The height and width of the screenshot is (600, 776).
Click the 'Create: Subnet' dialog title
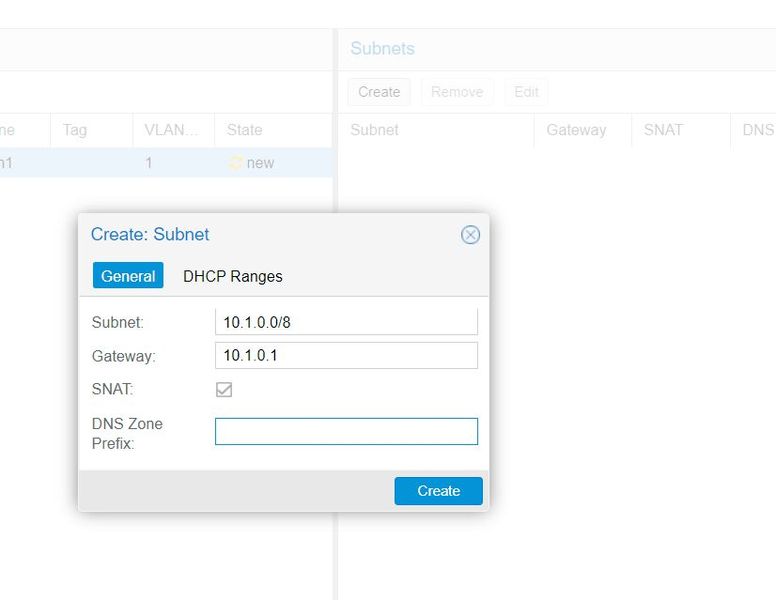pos(150,234)
